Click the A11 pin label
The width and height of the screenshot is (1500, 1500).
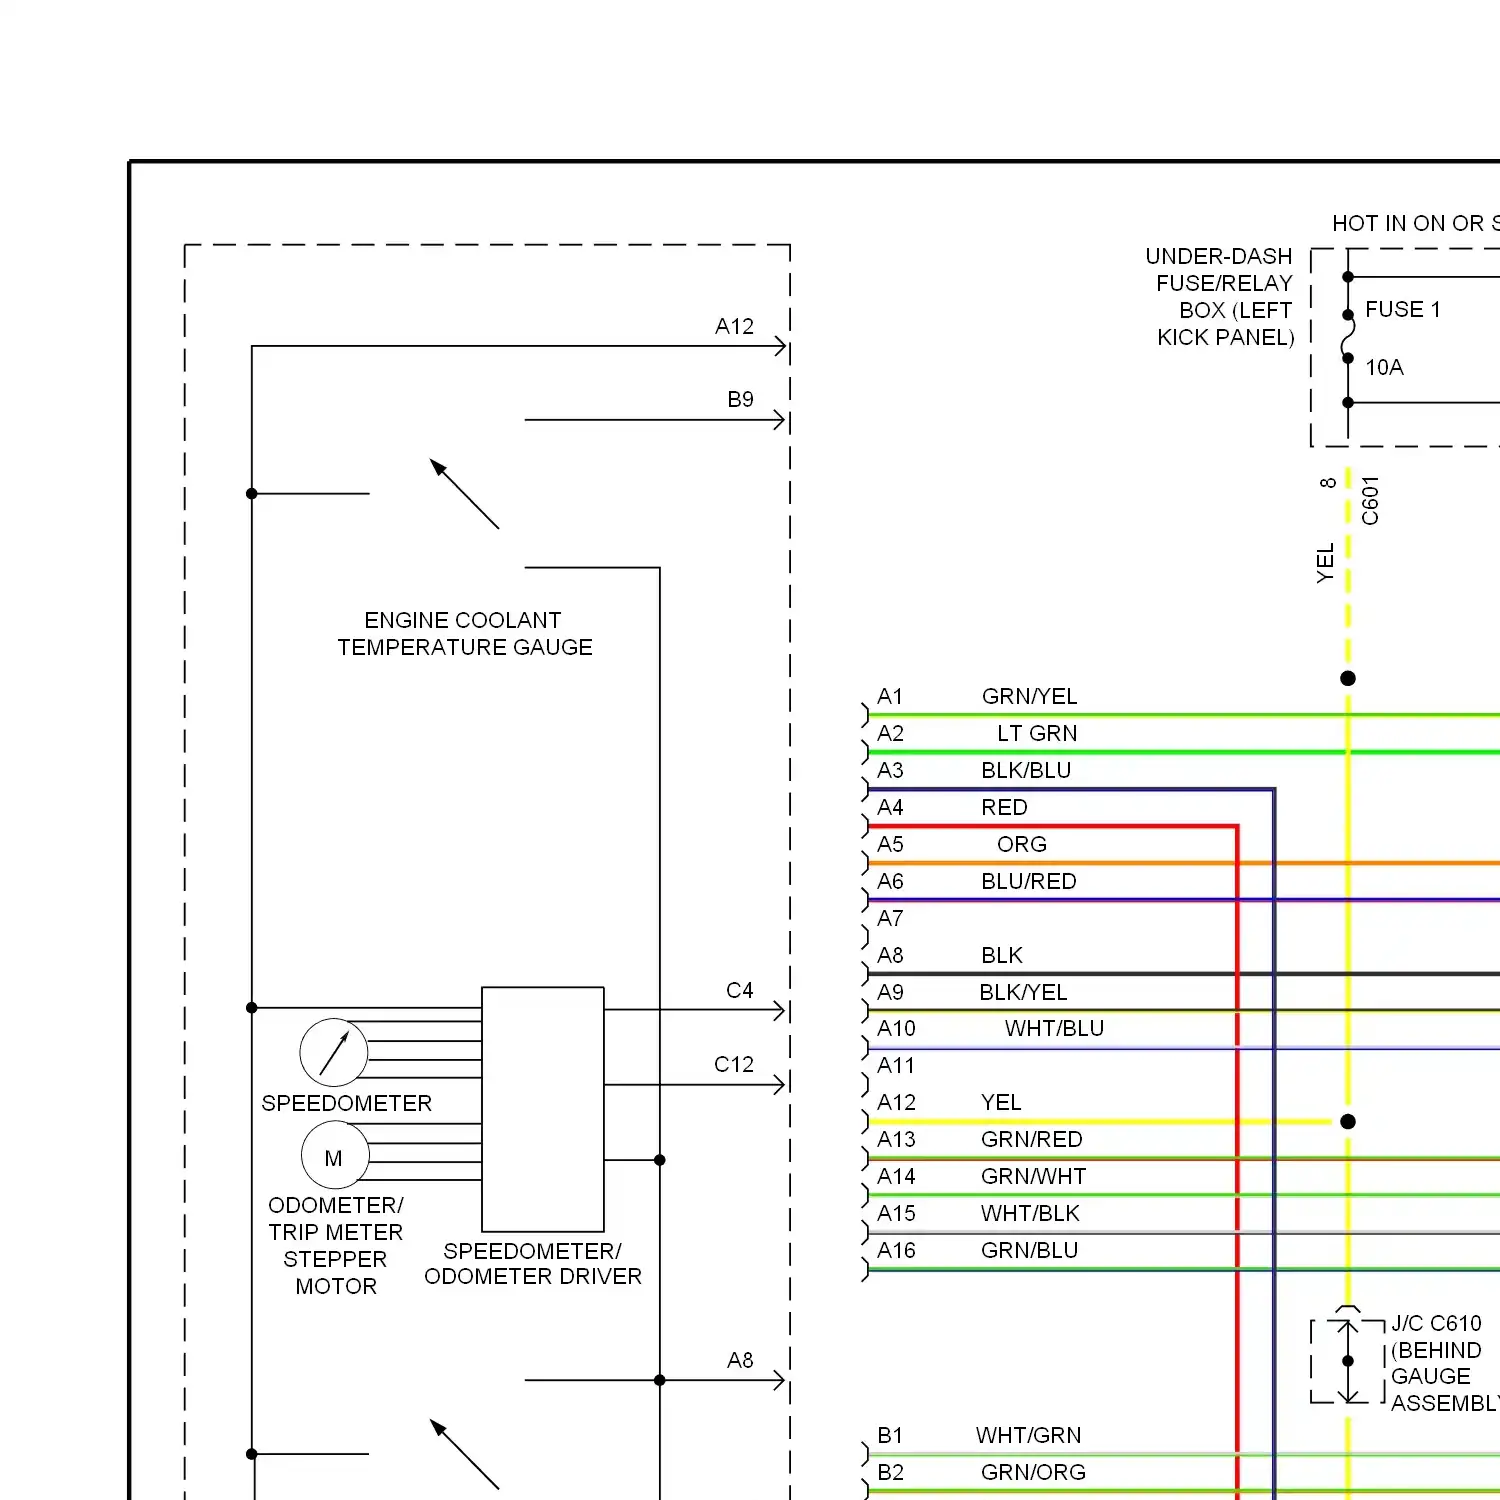(896, 1065)
